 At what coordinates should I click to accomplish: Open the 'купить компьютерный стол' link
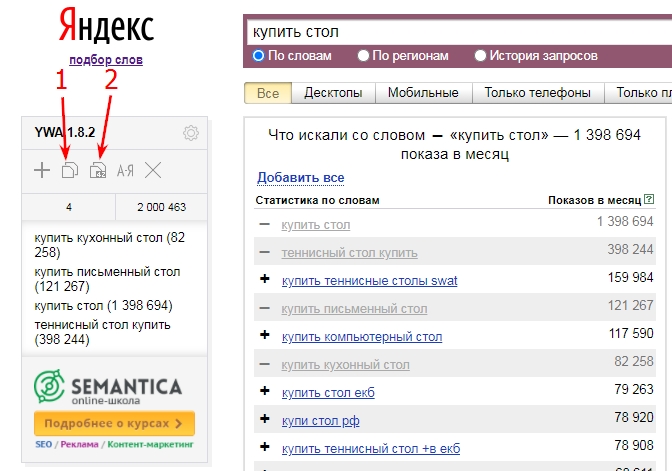pyautogui.click(x=362, y=337)
